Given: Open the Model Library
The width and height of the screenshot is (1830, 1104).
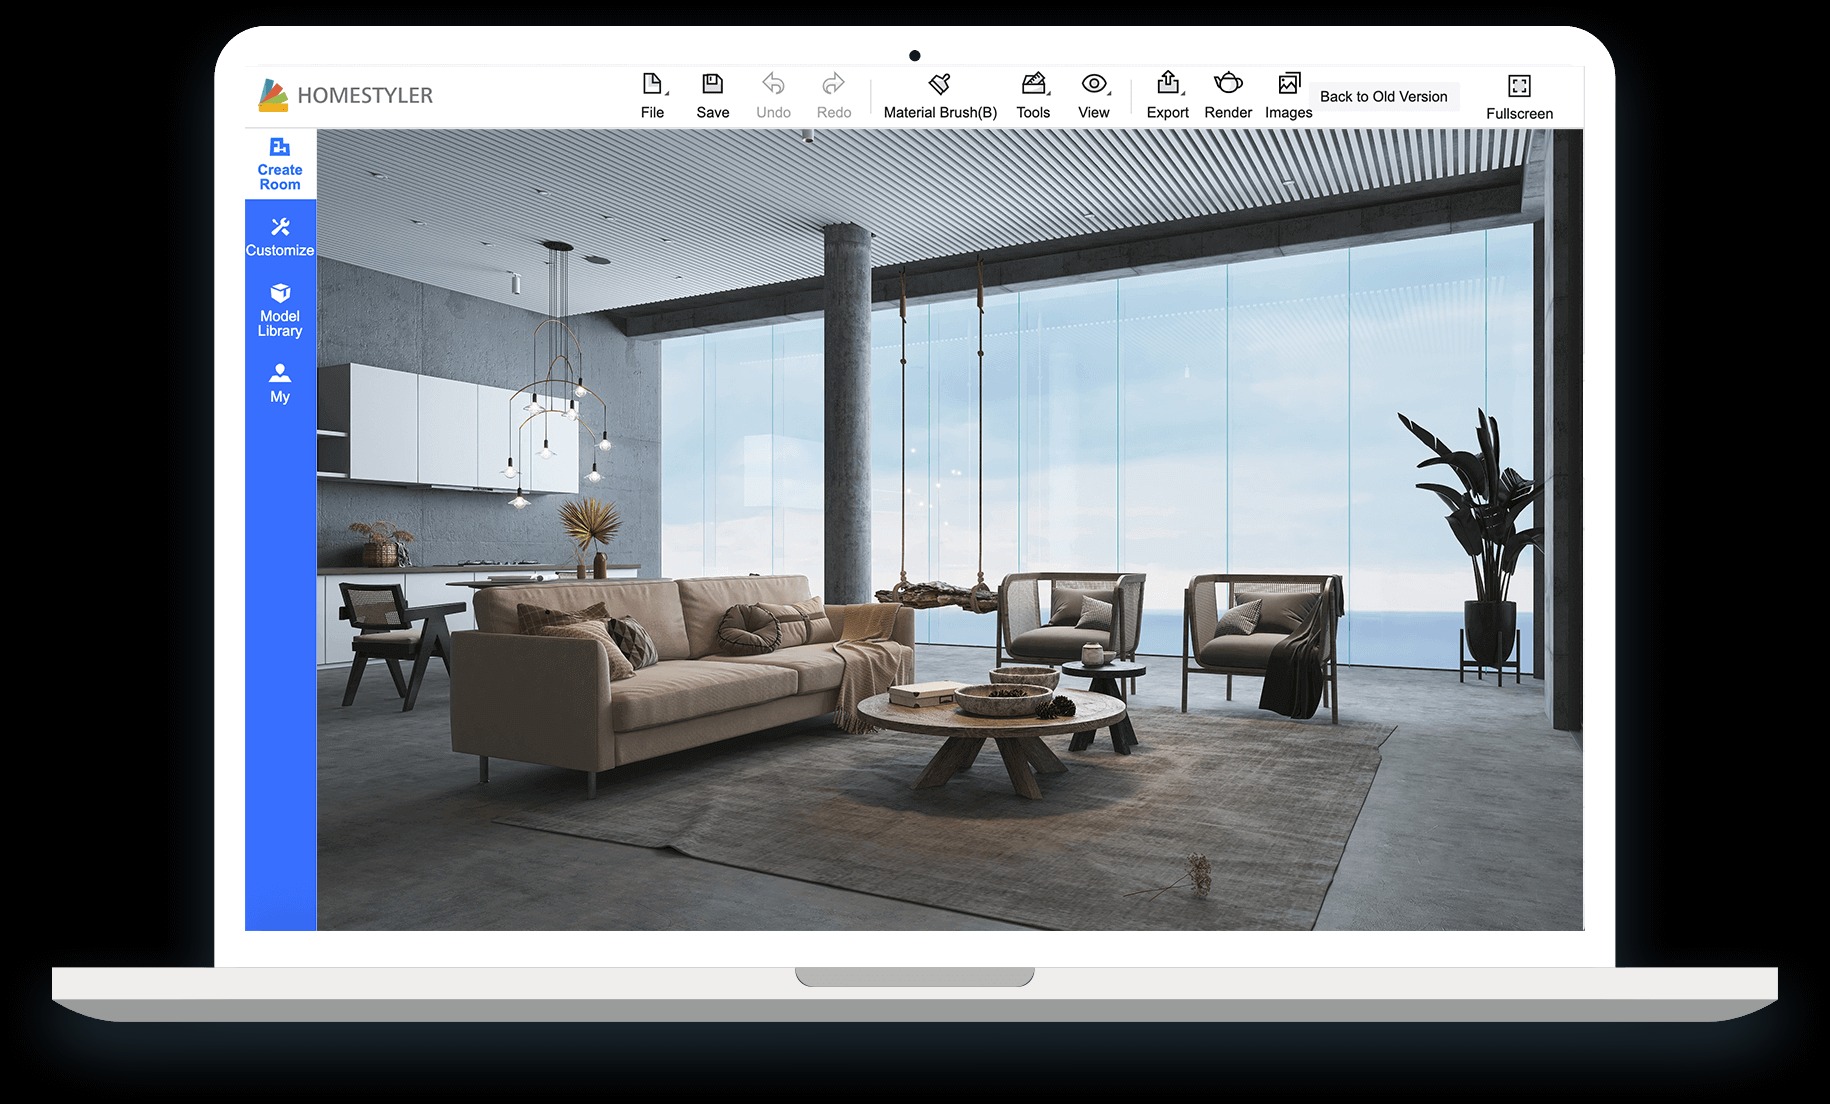Looking at the screenshot, I should click(x=279, y=308).
